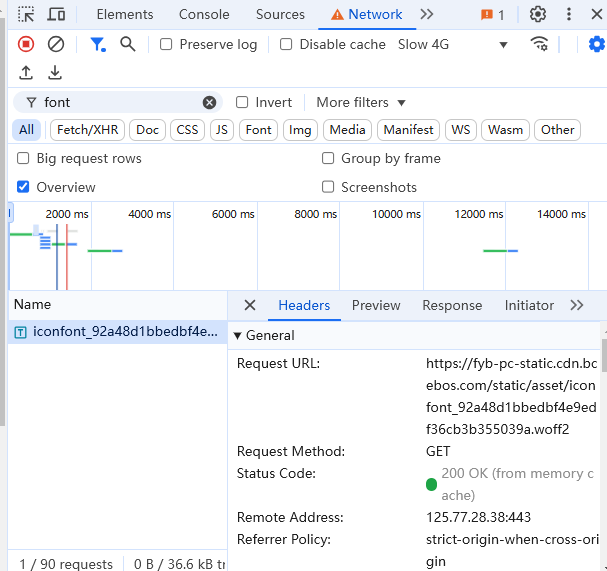Image resolution: width=607 pixels, height=571 pixels.
Task: Switch to the Response details tab
Action: pyautogui.click(x=452, y=305)
